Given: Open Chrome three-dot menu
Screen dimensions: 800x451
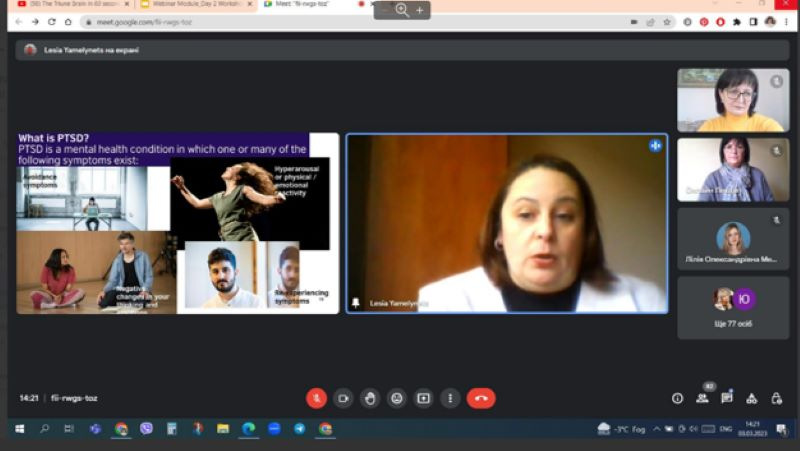Looking at the screenshot, I should click(x=786, y=22).
